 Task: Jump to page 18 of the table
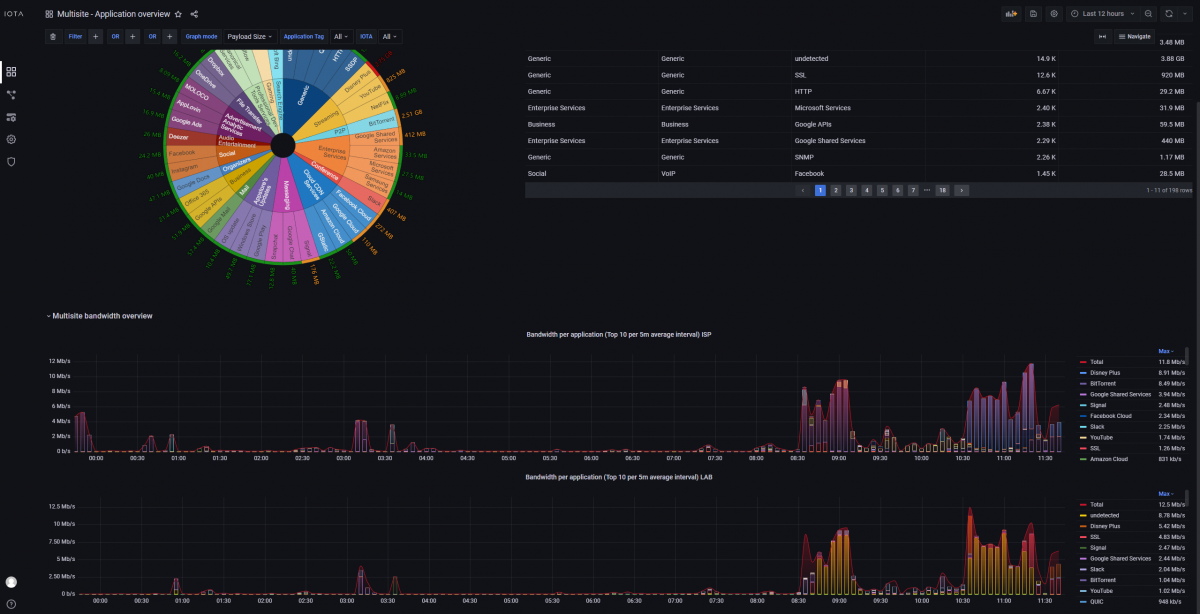pos(941,190)
